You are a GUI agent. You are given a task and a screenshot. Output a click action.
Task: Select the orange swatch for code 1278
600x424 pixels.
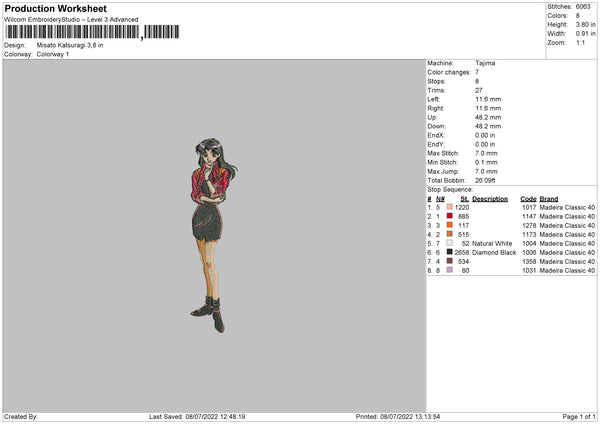(449, 225)
